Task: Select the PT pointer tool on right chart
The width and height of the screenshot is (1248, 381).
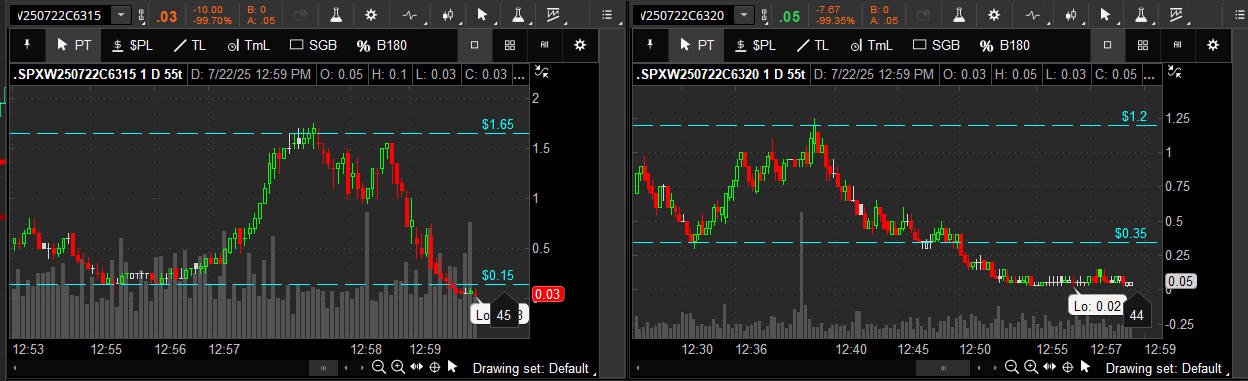Action: [697, 45]
